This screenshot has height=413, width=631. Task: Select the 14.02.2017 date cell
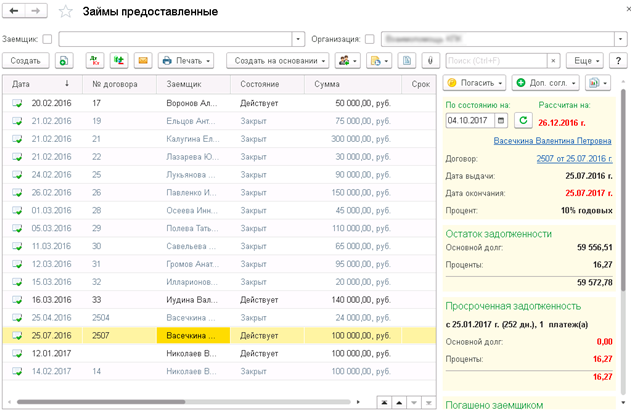[x=52, y=371]
